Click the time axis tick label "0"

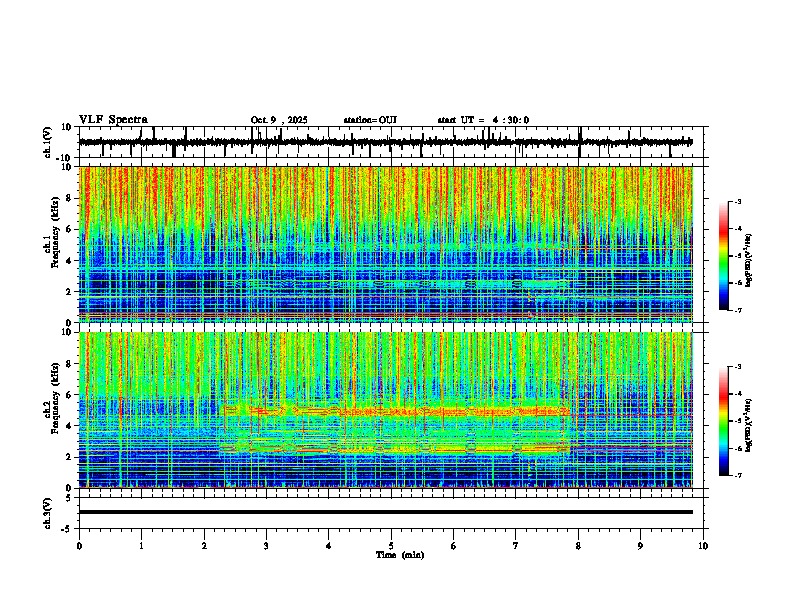tap(79, 546)
